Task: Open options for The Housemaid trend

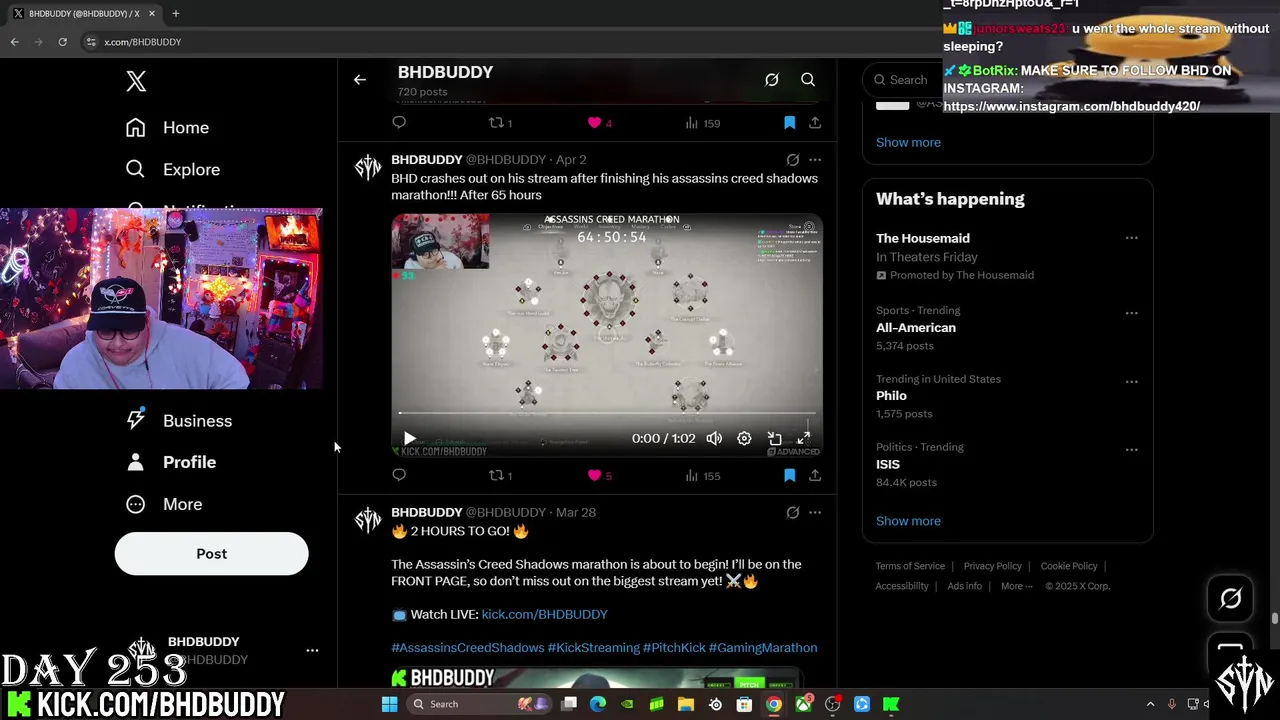Action: click(x=1131, y=238)
